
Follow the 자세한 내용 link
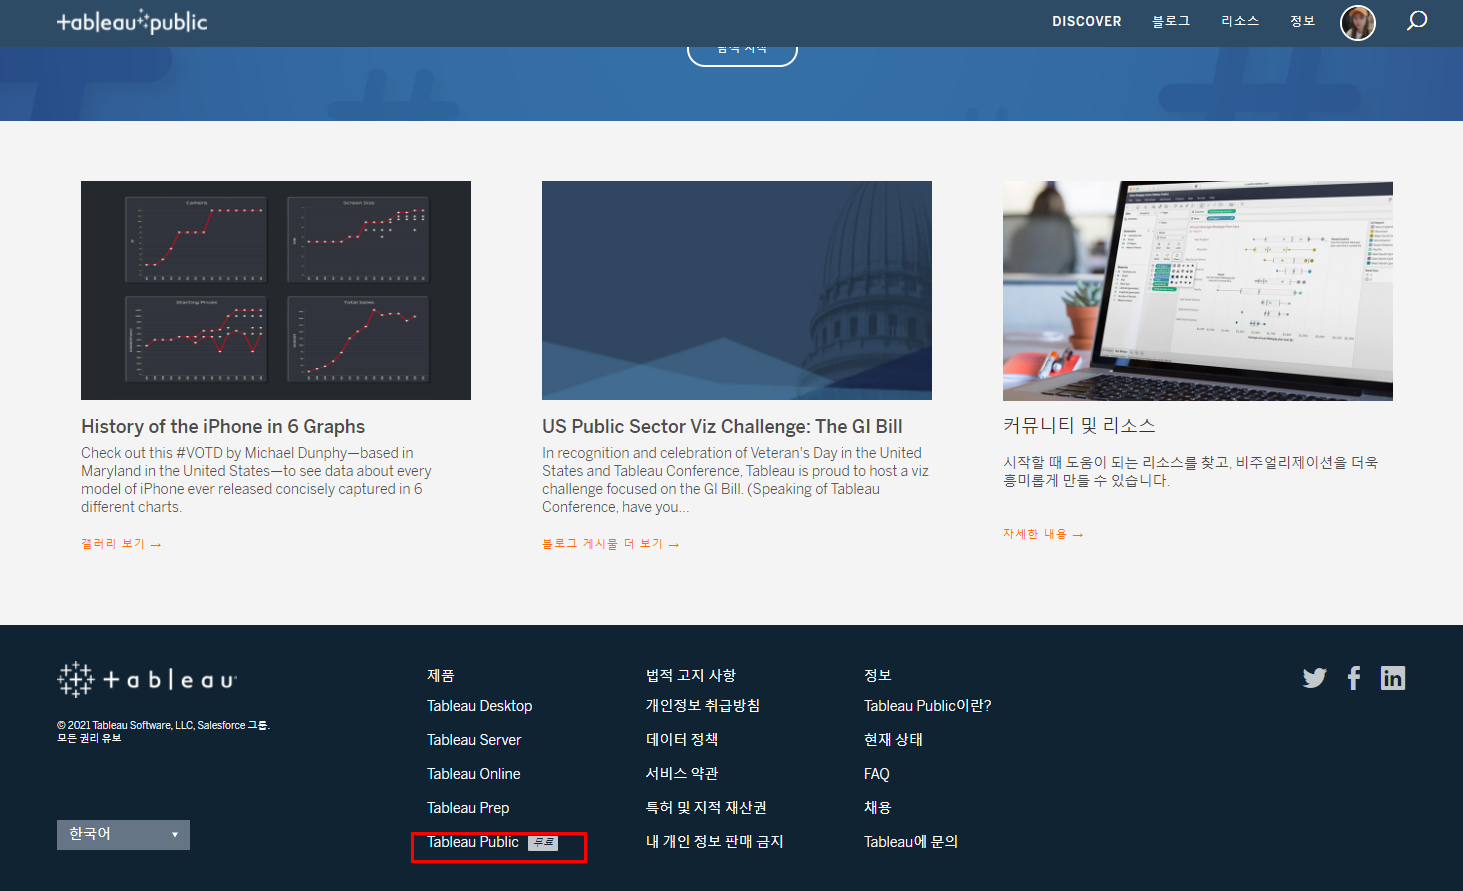click(1043, 534)
